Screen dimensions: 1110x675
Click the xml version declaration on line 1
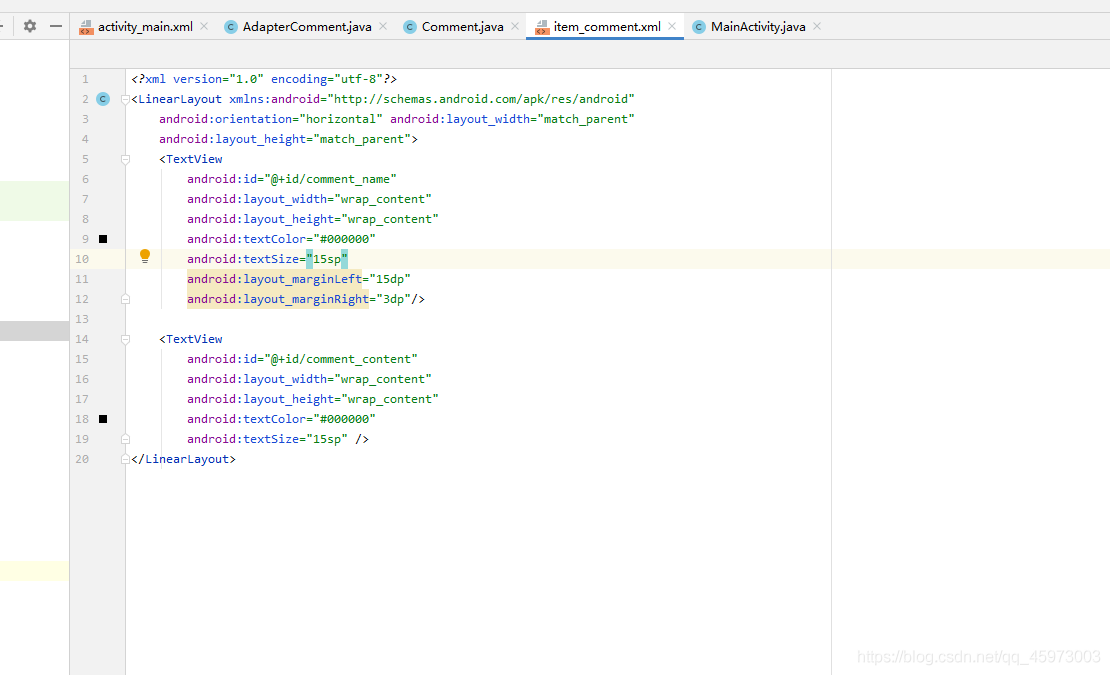pyautogui.click(x=264, y=79)
